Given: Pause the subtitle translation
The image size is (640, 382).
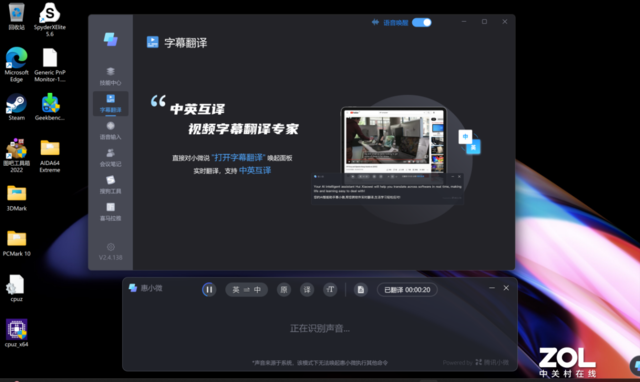Looking at the screenshot, I should click(209, 290).
